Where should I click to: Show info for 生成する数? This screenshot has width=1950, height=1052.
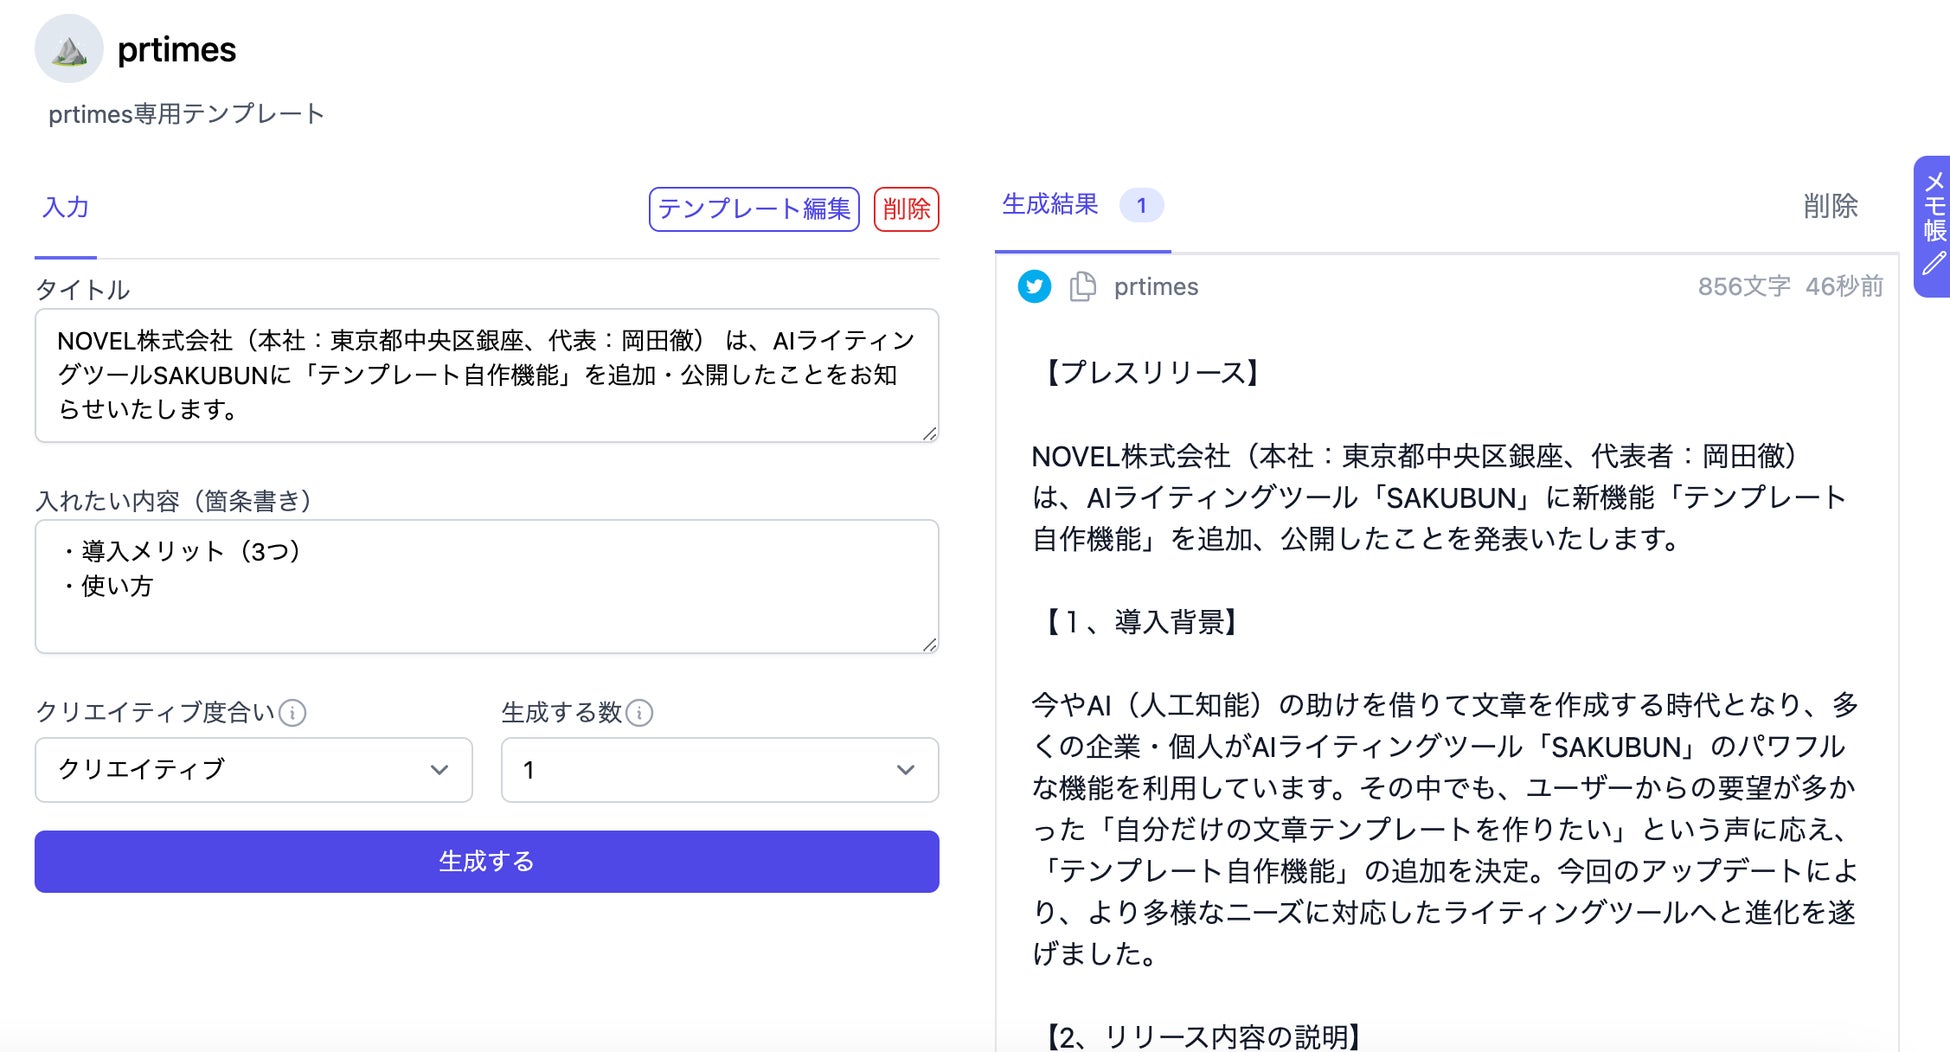[x=639, y=713]
